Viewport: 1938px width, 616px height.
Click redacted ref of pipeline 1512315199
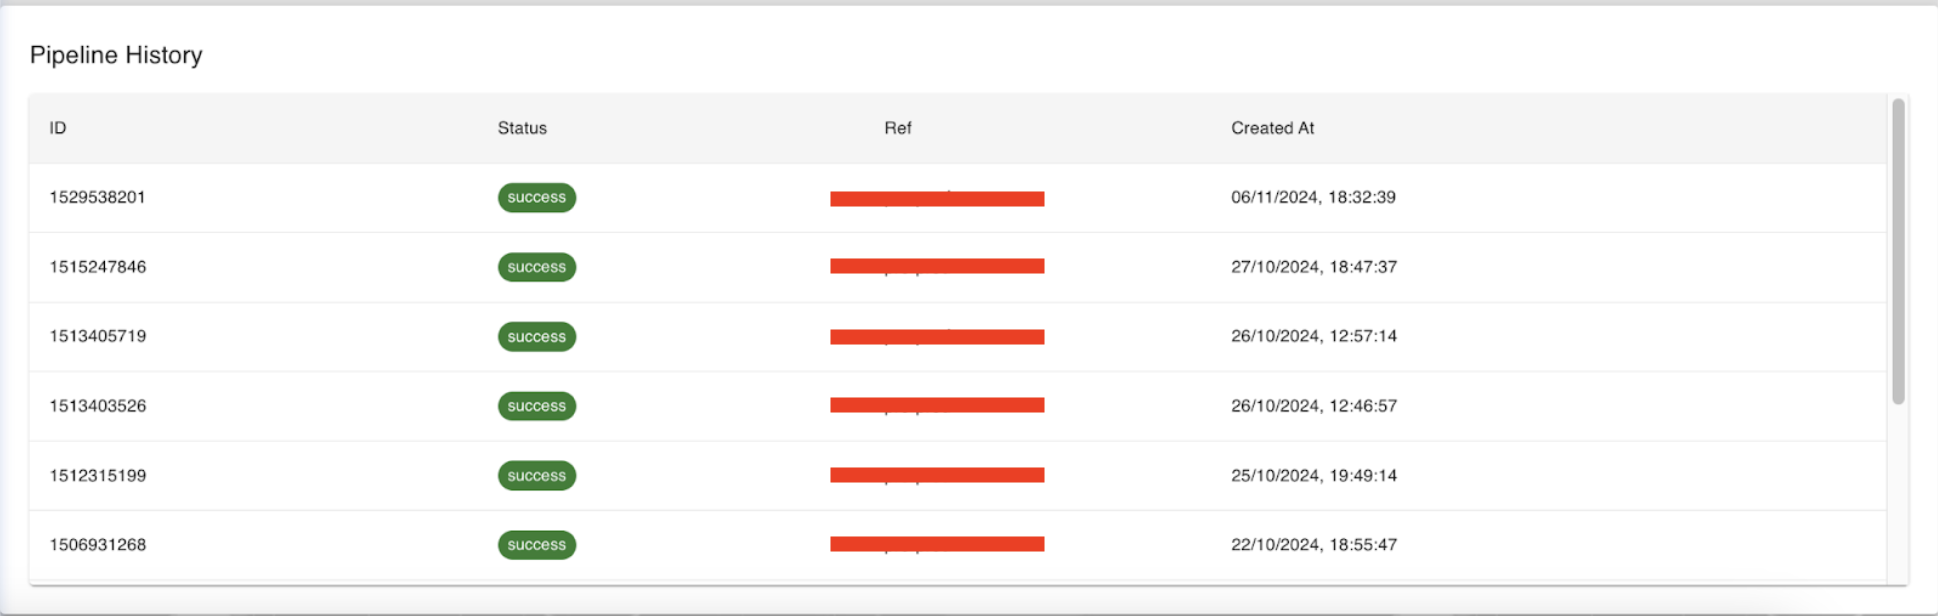(x=937, y=475)
